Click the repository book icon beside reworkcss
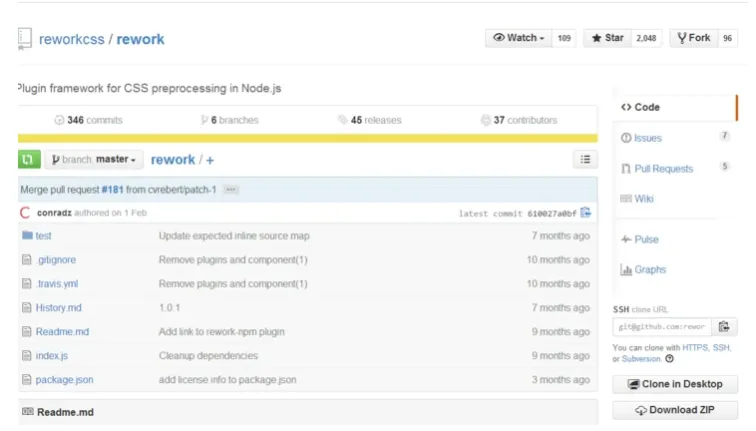 [25, 38]
